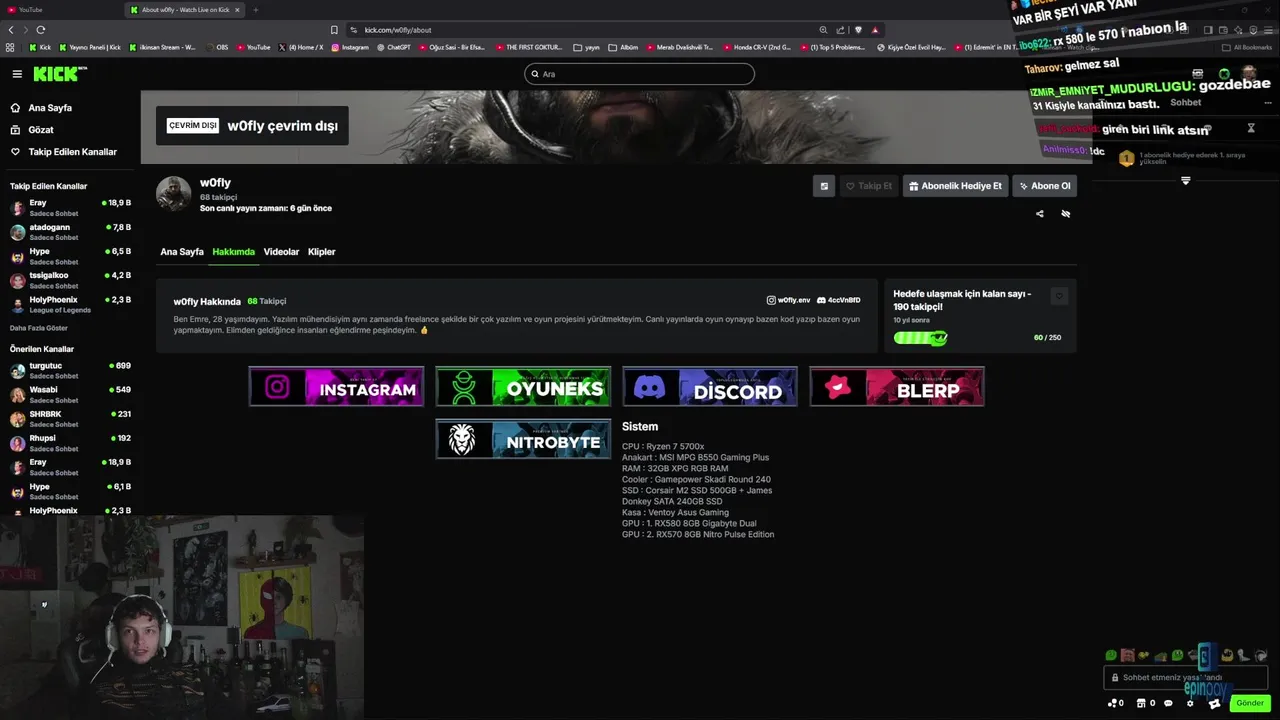Viewport: 1280px width, 720px height.
Task: Click the Brave shields icon
Action: 858,30
